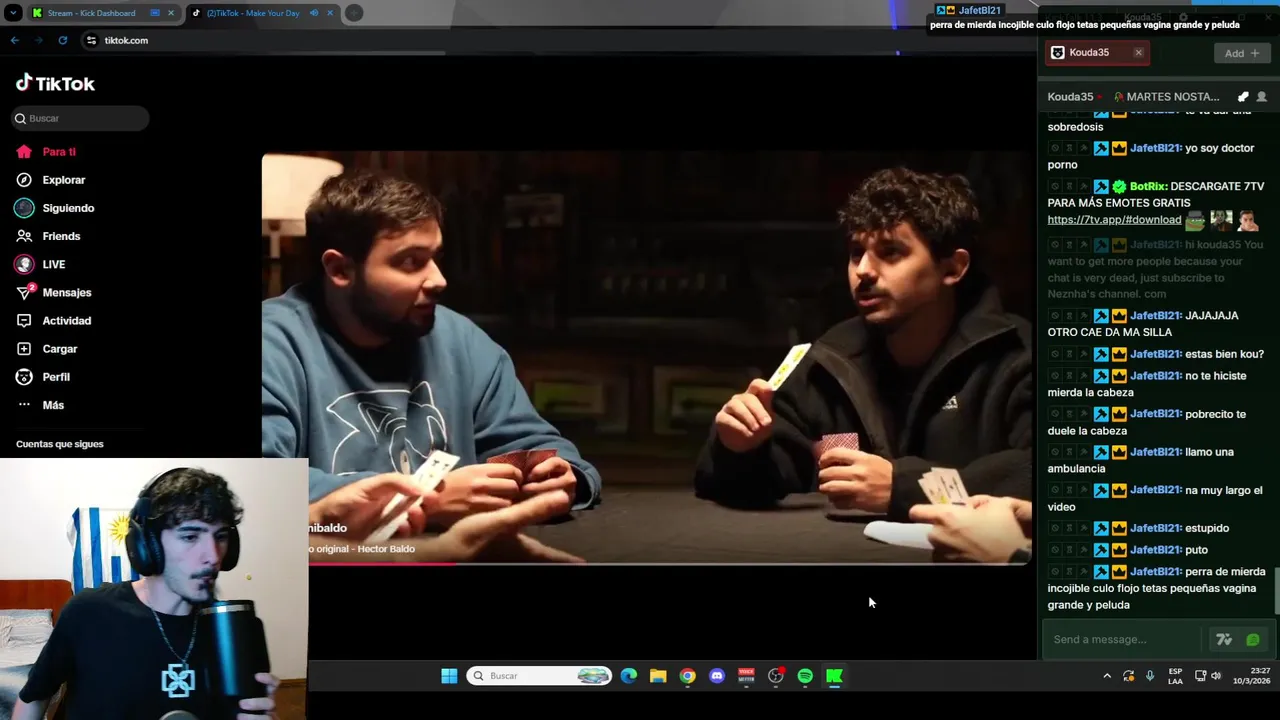Click the TikTok logo
Screen dimensions: 1280x720
click(x=55, y=83)
